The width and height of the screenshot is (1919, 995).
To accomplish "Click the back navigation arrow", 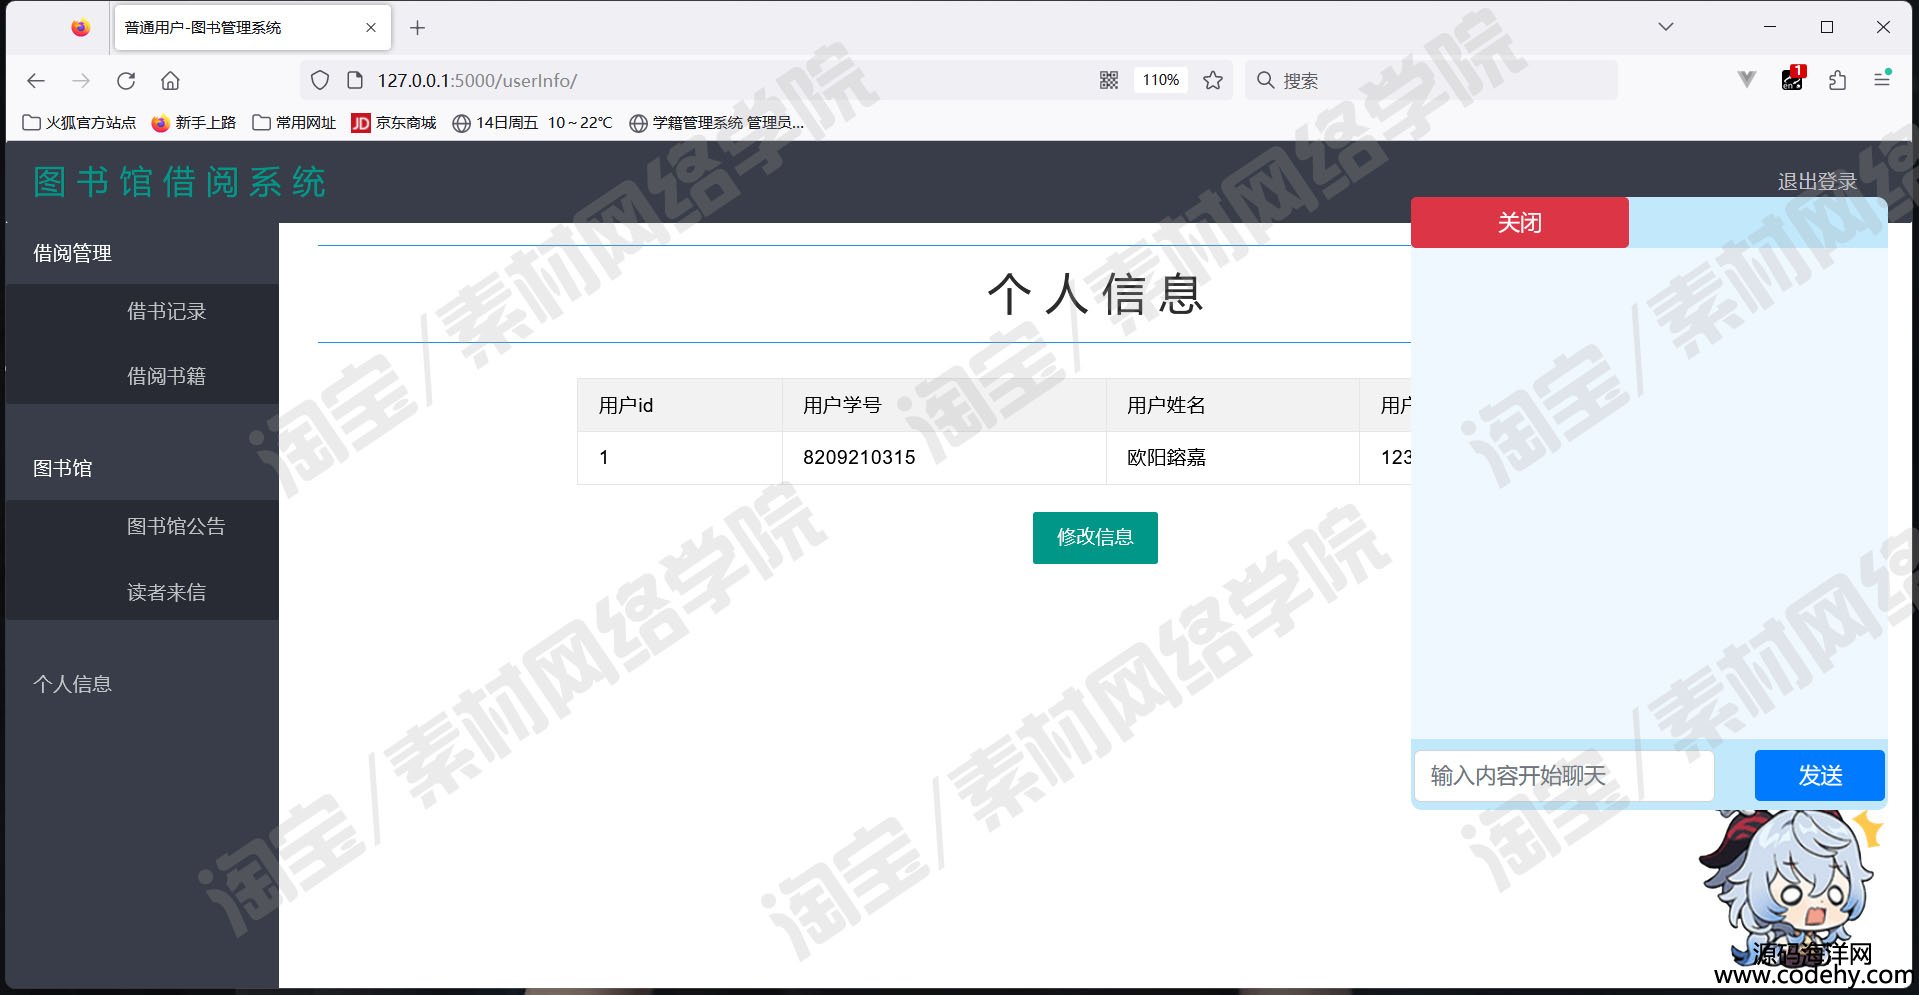I will 36,81.
